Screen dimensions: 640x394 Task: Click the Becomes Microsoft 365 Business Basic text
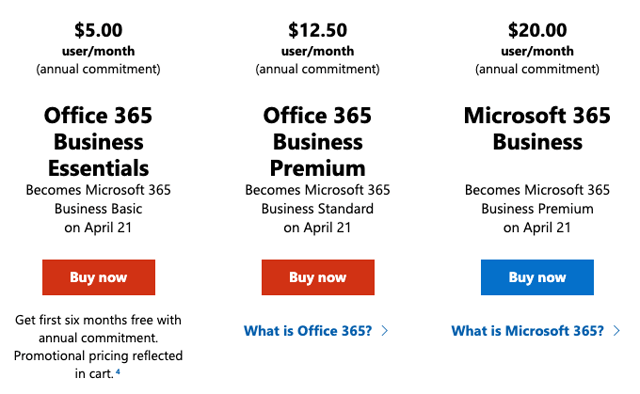98,209
